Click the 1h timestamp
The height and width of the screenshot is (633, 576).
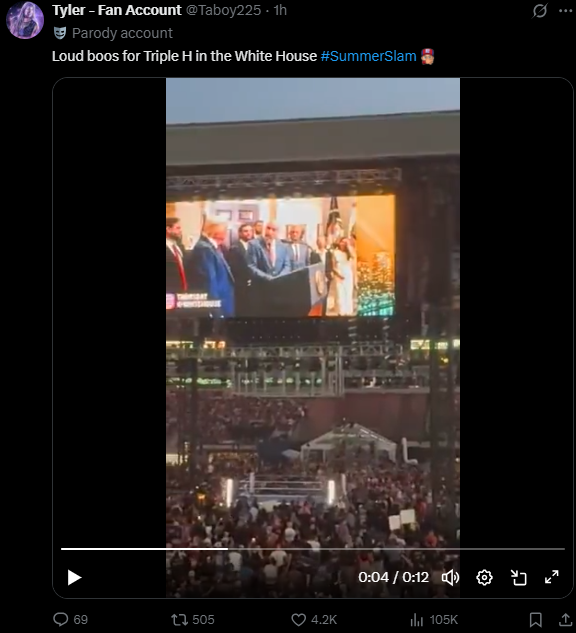pyautogui.click(x=280, y=10)
